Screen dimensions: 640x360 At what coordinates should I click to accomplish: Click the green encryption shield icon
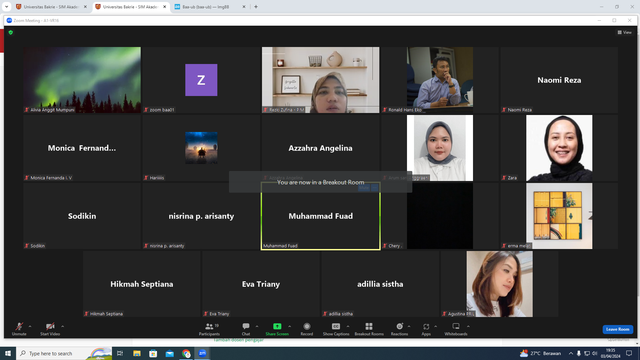(11, 32)
